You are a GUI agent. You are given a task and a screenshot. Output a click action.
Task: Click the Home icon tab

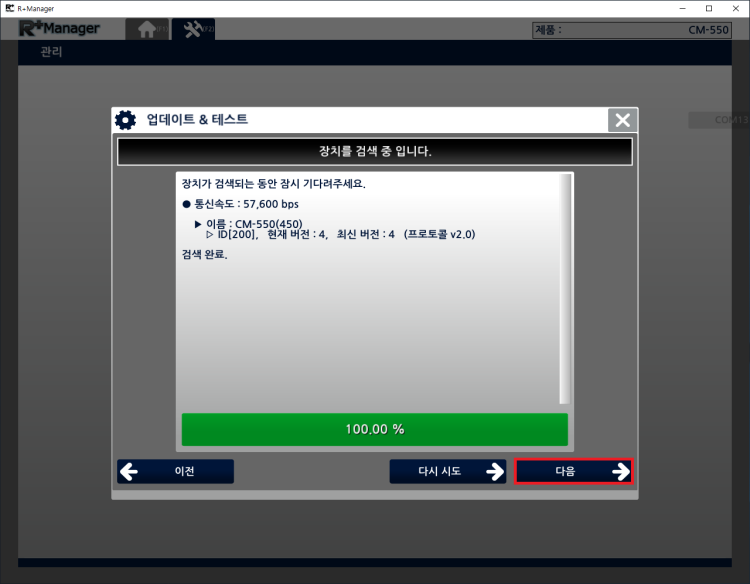(x=147, y=29)
